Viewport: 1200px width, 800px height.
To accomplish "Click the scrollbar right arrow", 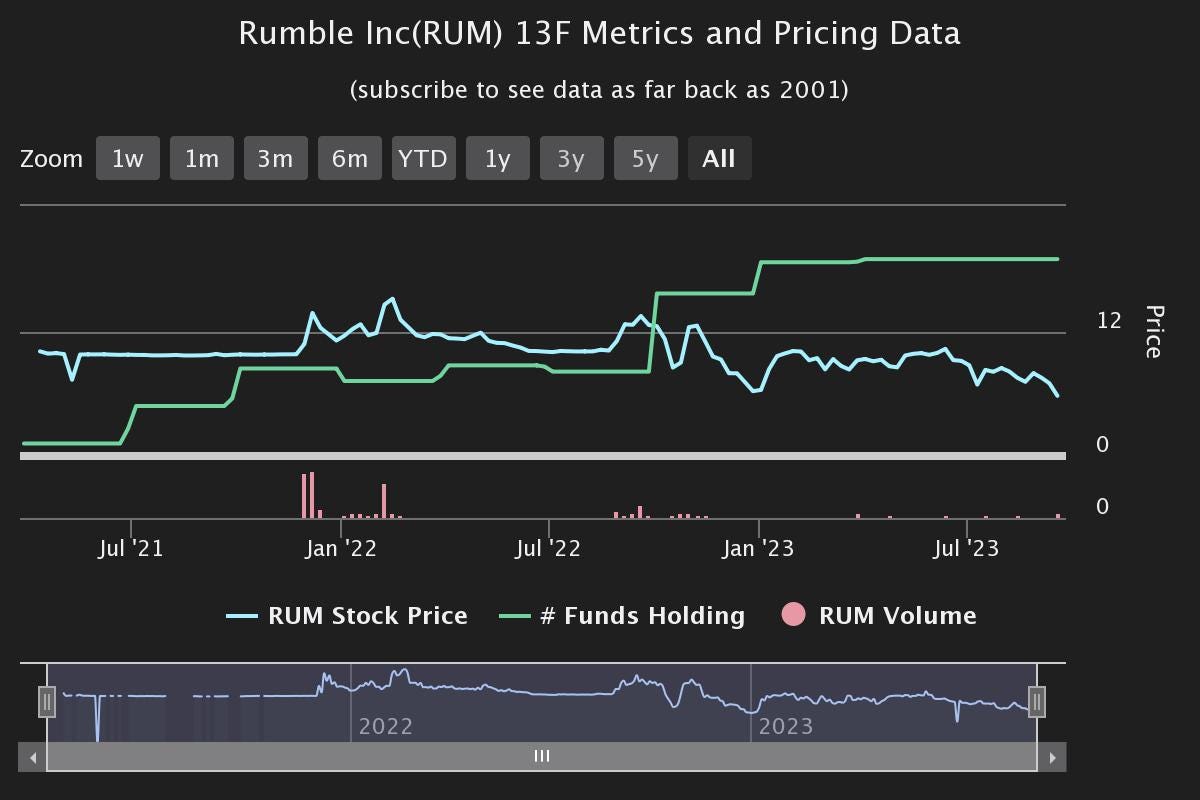I will tap(1052, 757).
